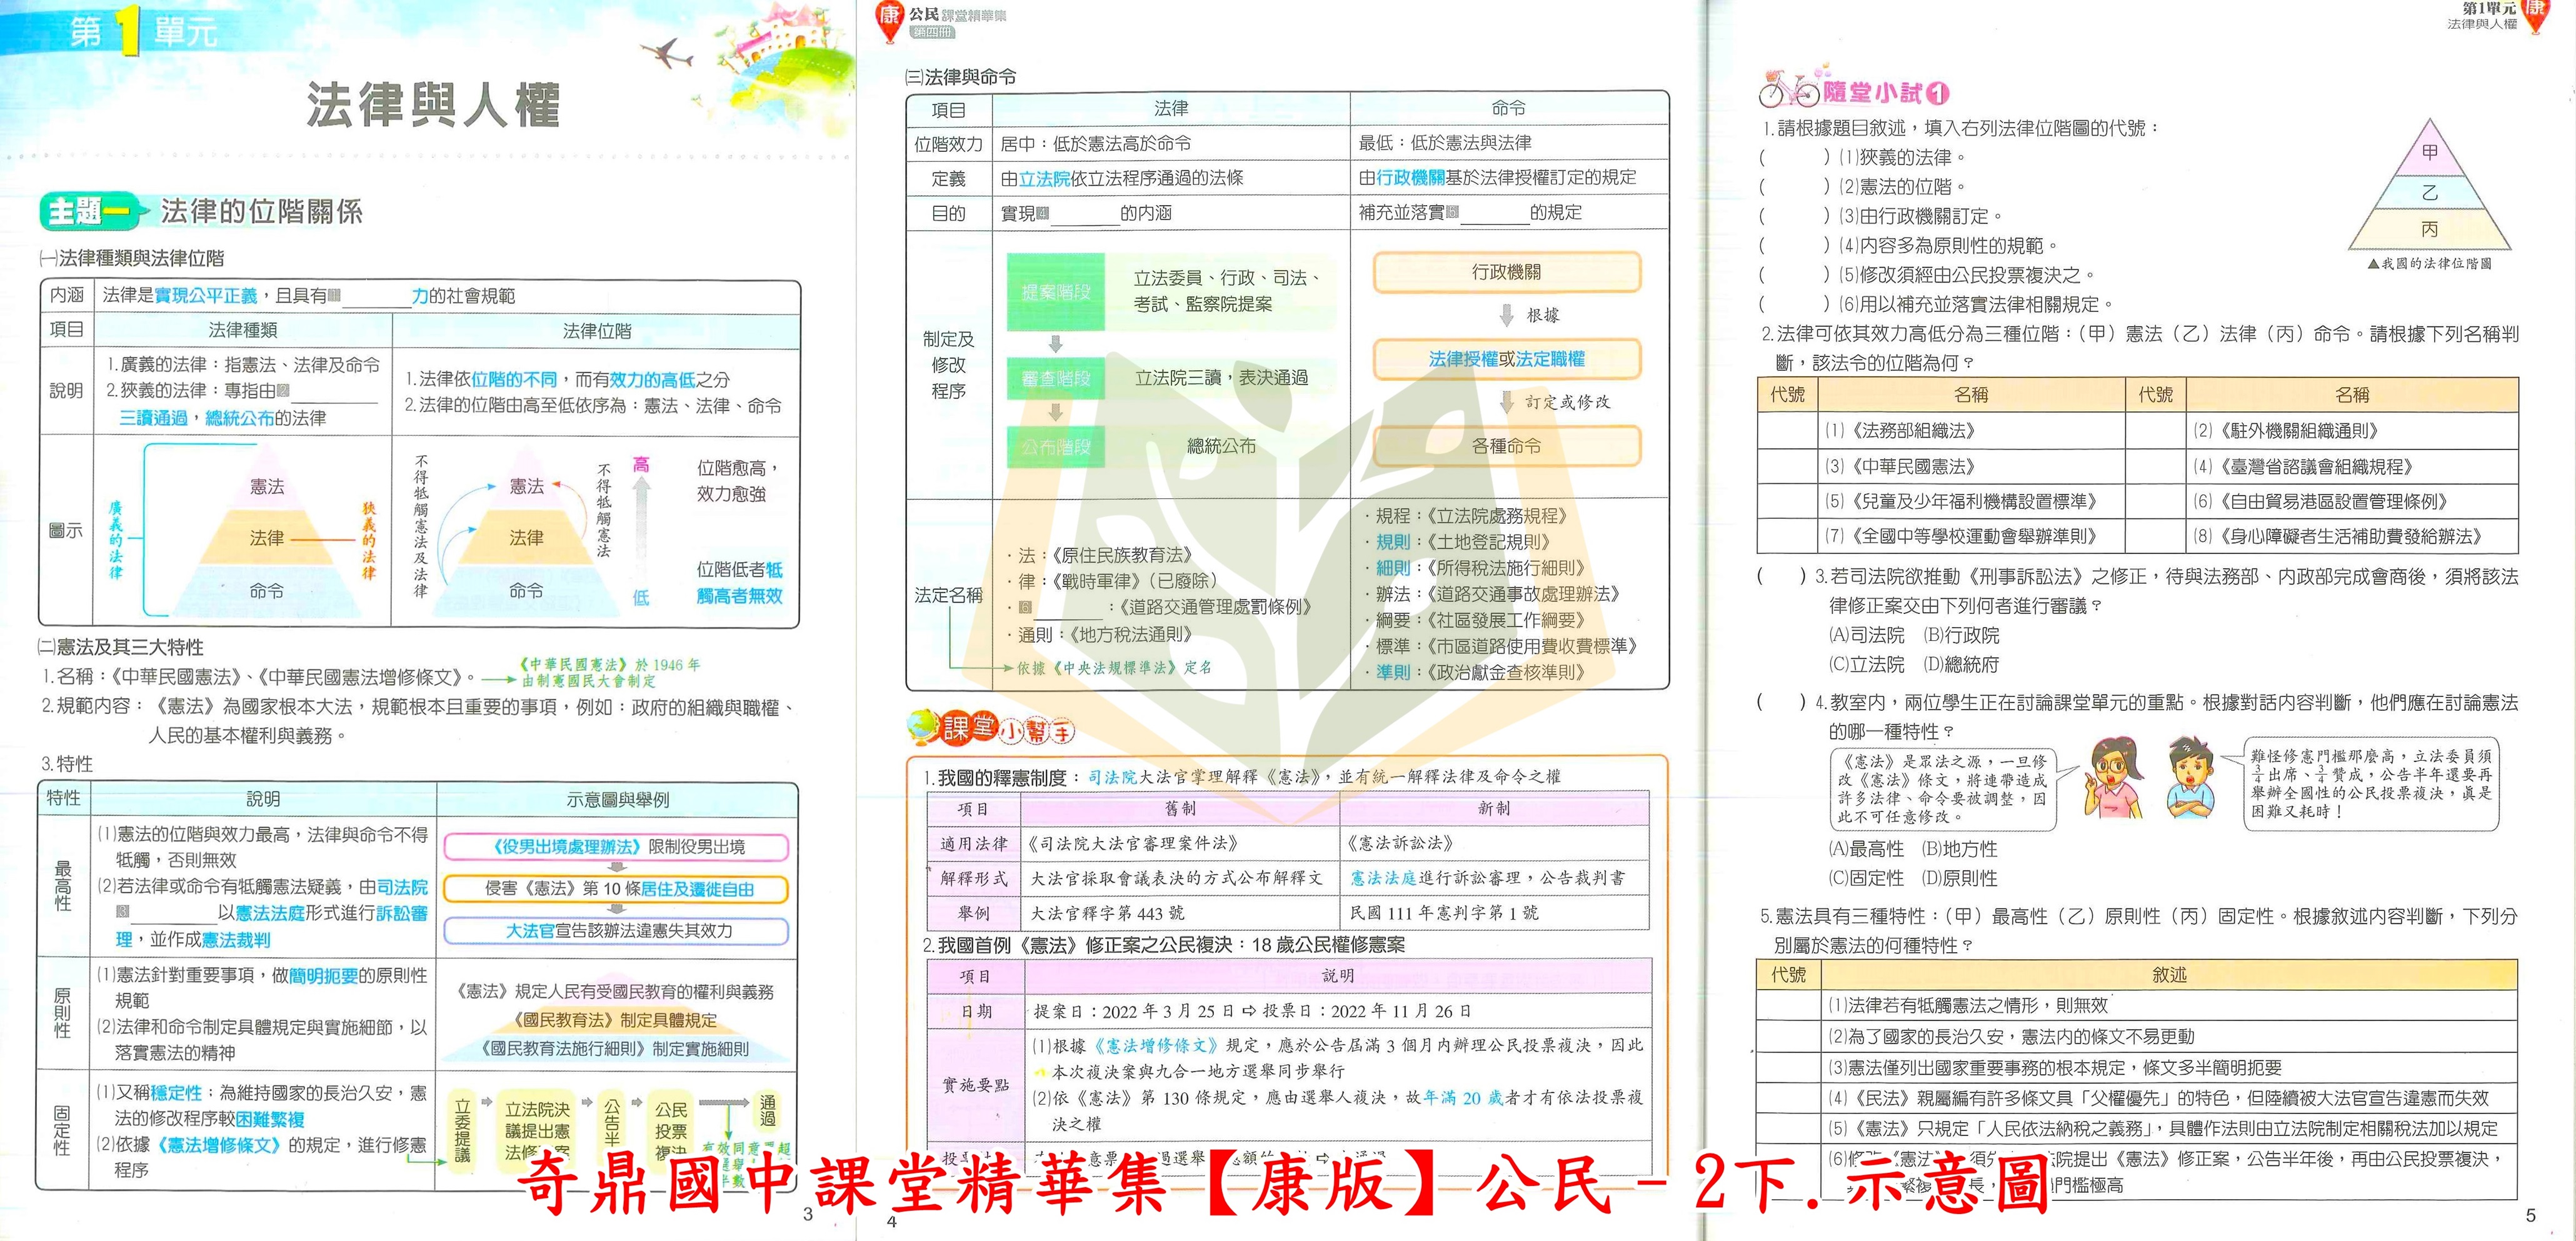Click the item 規程：《立法院處務規程》
2576x1241 pixels.
[1467, 516]
